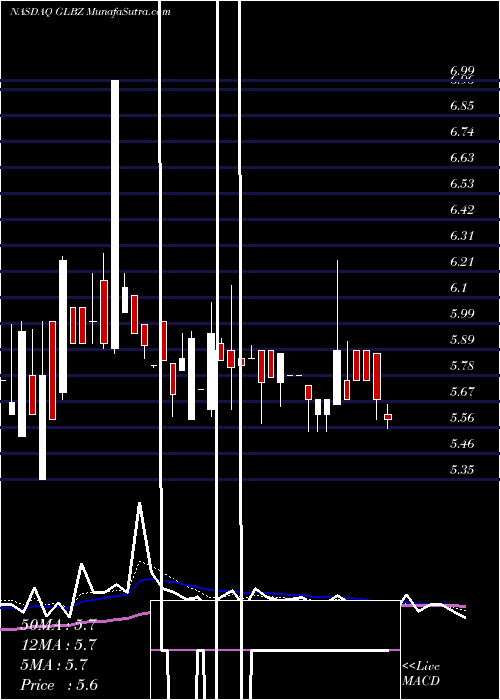
Task: Click the 5.46 price axis label
Action: point(462,444)
